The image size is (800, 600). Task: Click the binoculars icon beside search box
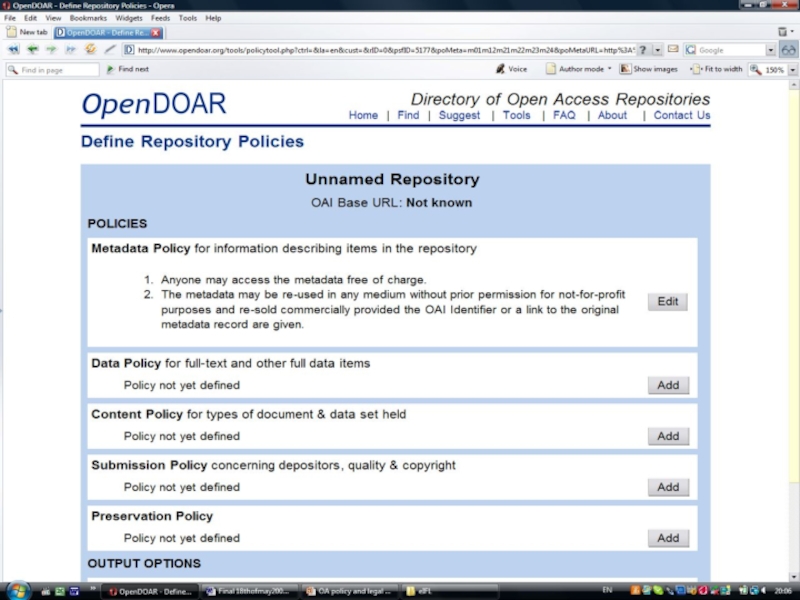[788, 50]
